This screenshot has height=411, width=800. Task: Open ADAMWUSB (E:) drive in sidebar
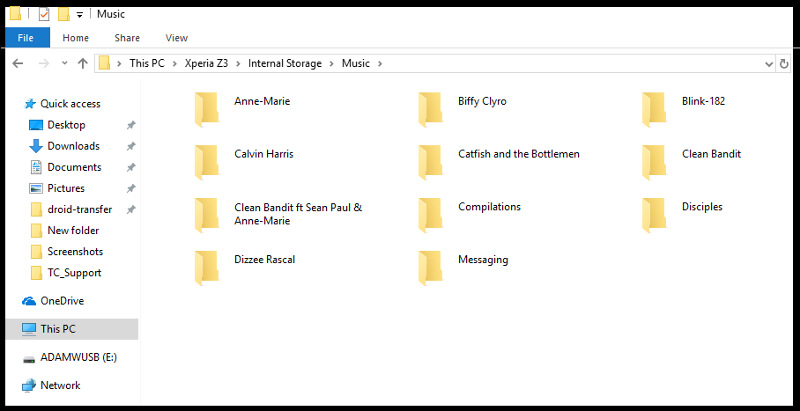tap(79, 357)
